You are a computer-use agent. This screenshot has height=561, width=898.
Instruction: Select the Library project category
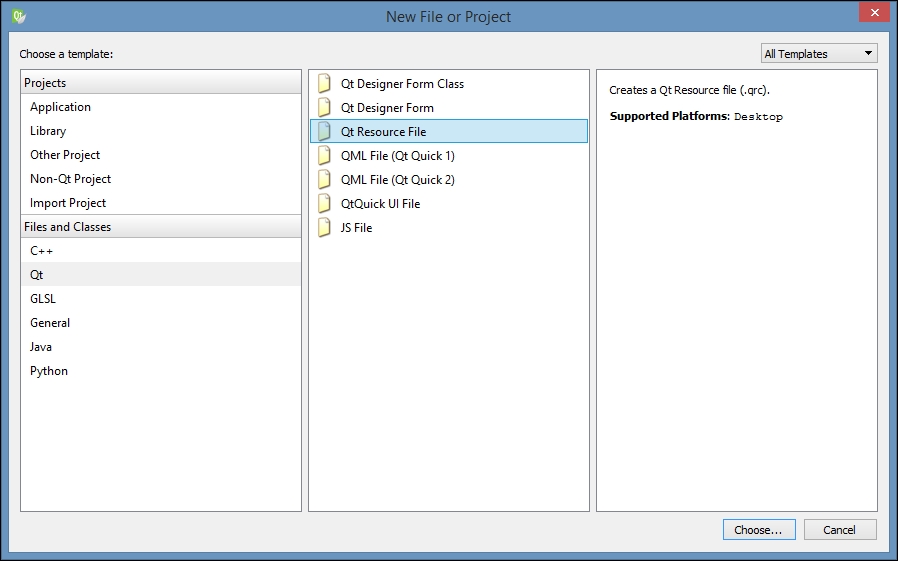[161, 131]
